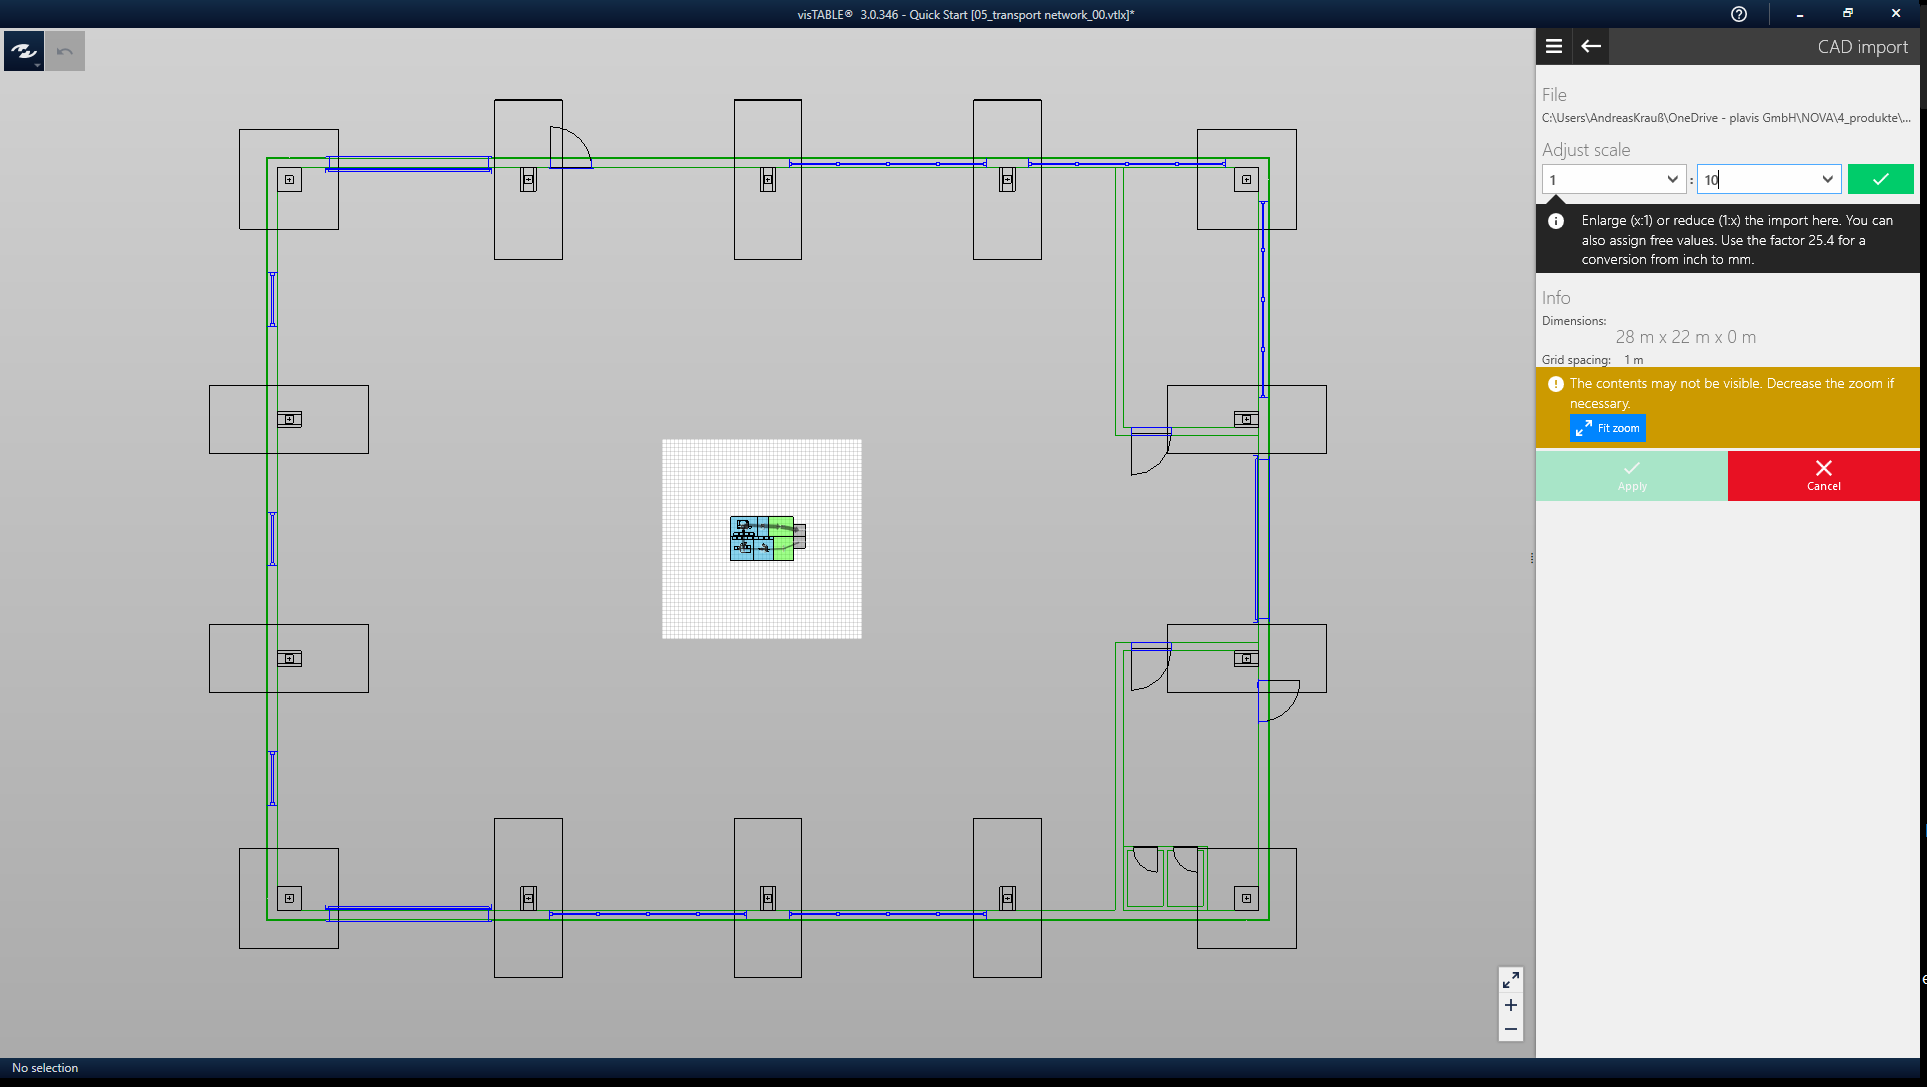The image size is (1927, 1087).
Task: Click the warning icon in yellow banner
Action: [x=1555, y=384]
